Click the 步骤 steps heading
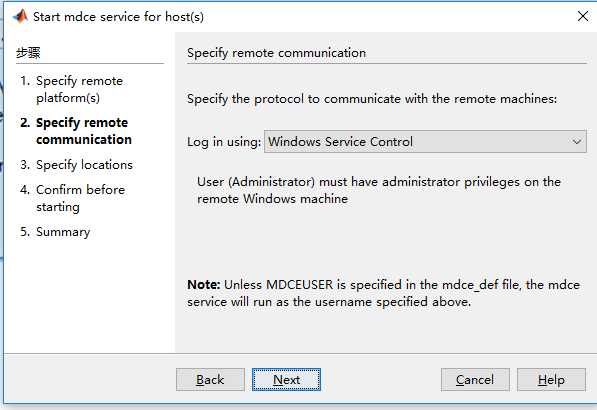The image size is (597, 410). (28, 53)
